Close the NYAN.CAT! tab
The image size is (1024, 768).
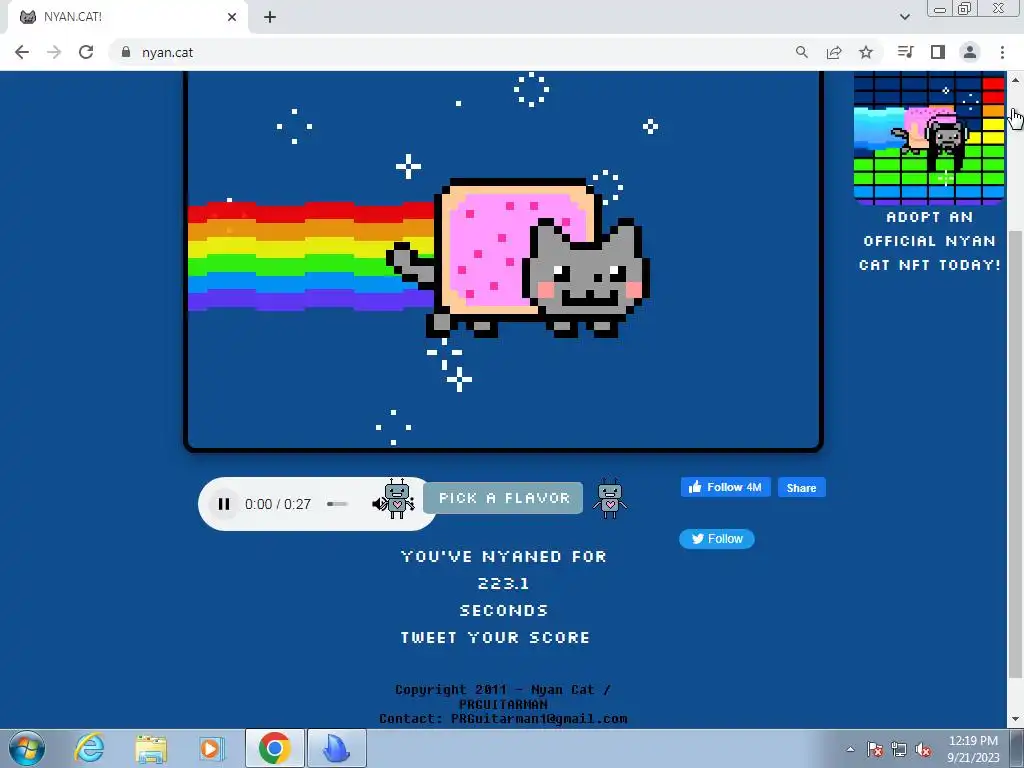coord(232,17)
